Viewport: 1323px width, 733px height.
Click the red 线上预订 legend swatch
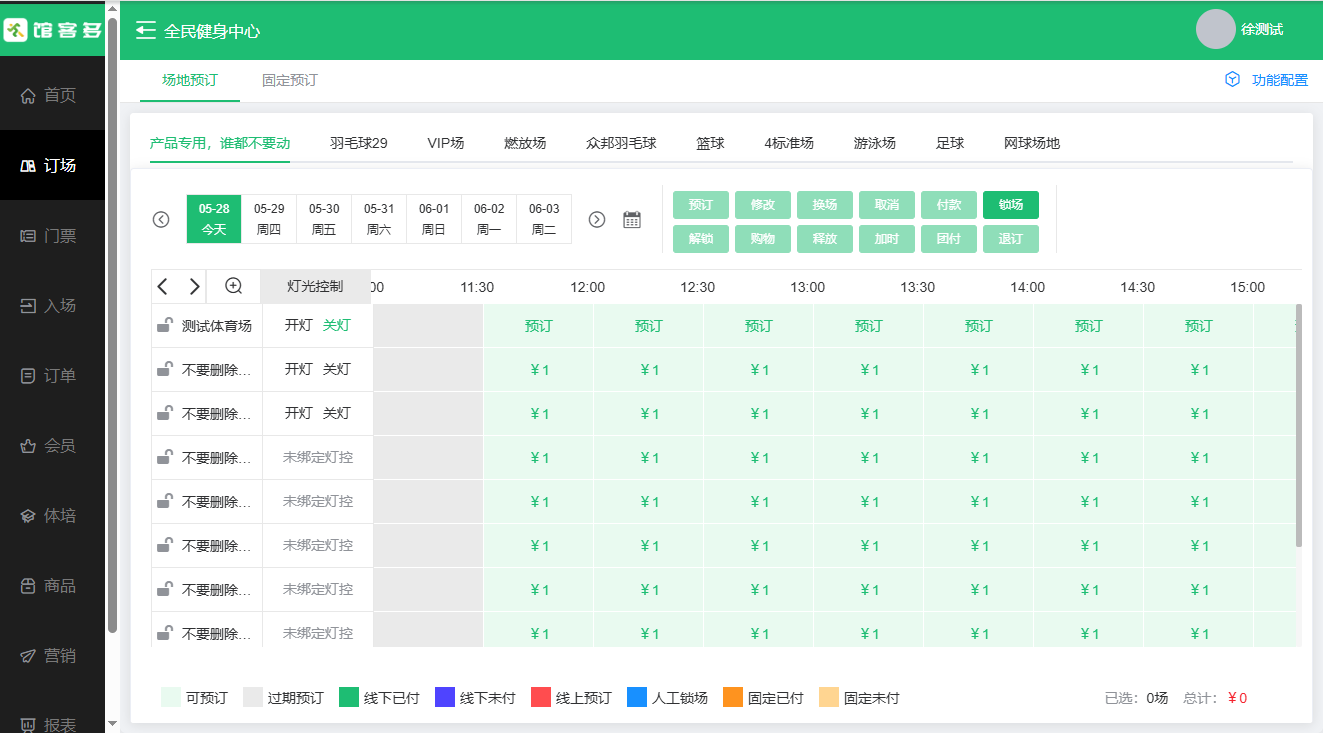coord(541,698)
